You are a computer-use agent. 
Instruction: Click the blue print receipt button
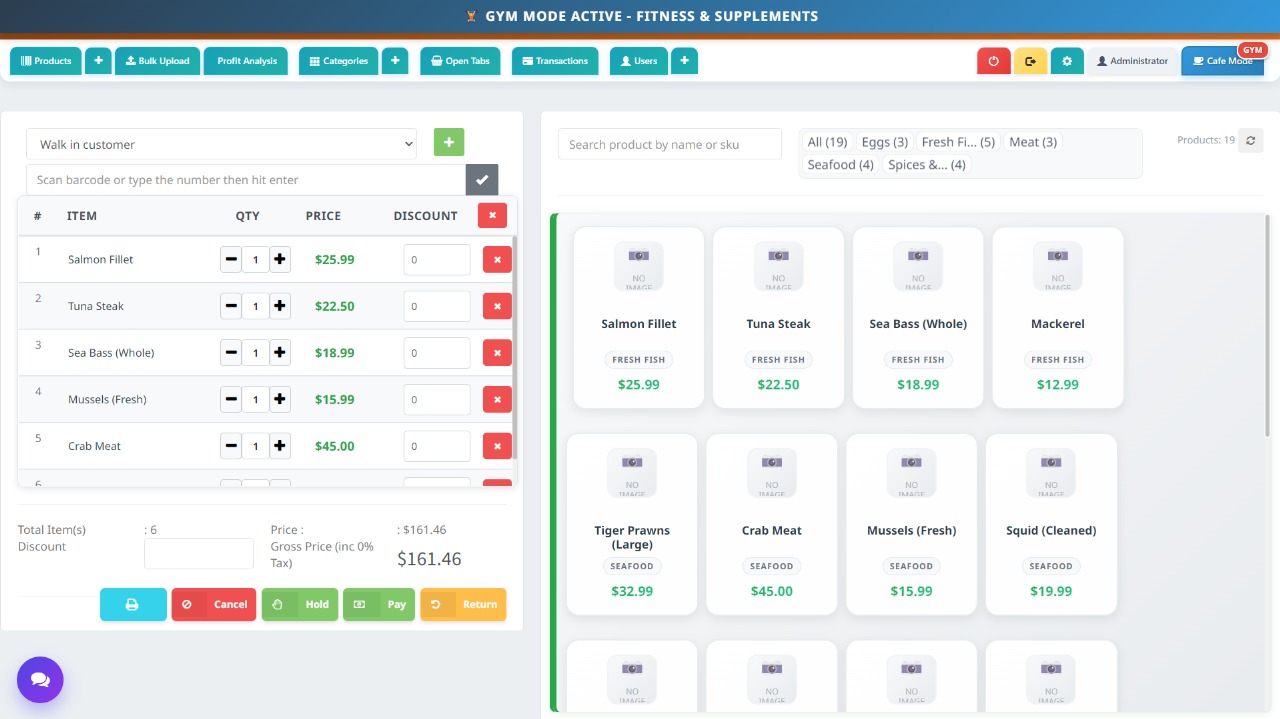coord(133,604)
